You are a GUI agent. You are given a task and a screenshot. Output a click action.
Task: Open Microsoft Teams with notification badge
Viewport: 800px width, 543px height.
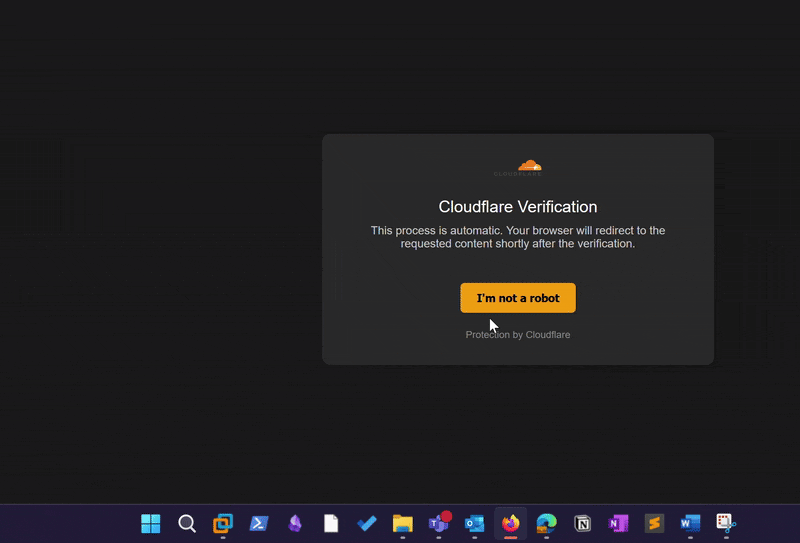pyautogui.click(x=439, y=523)
